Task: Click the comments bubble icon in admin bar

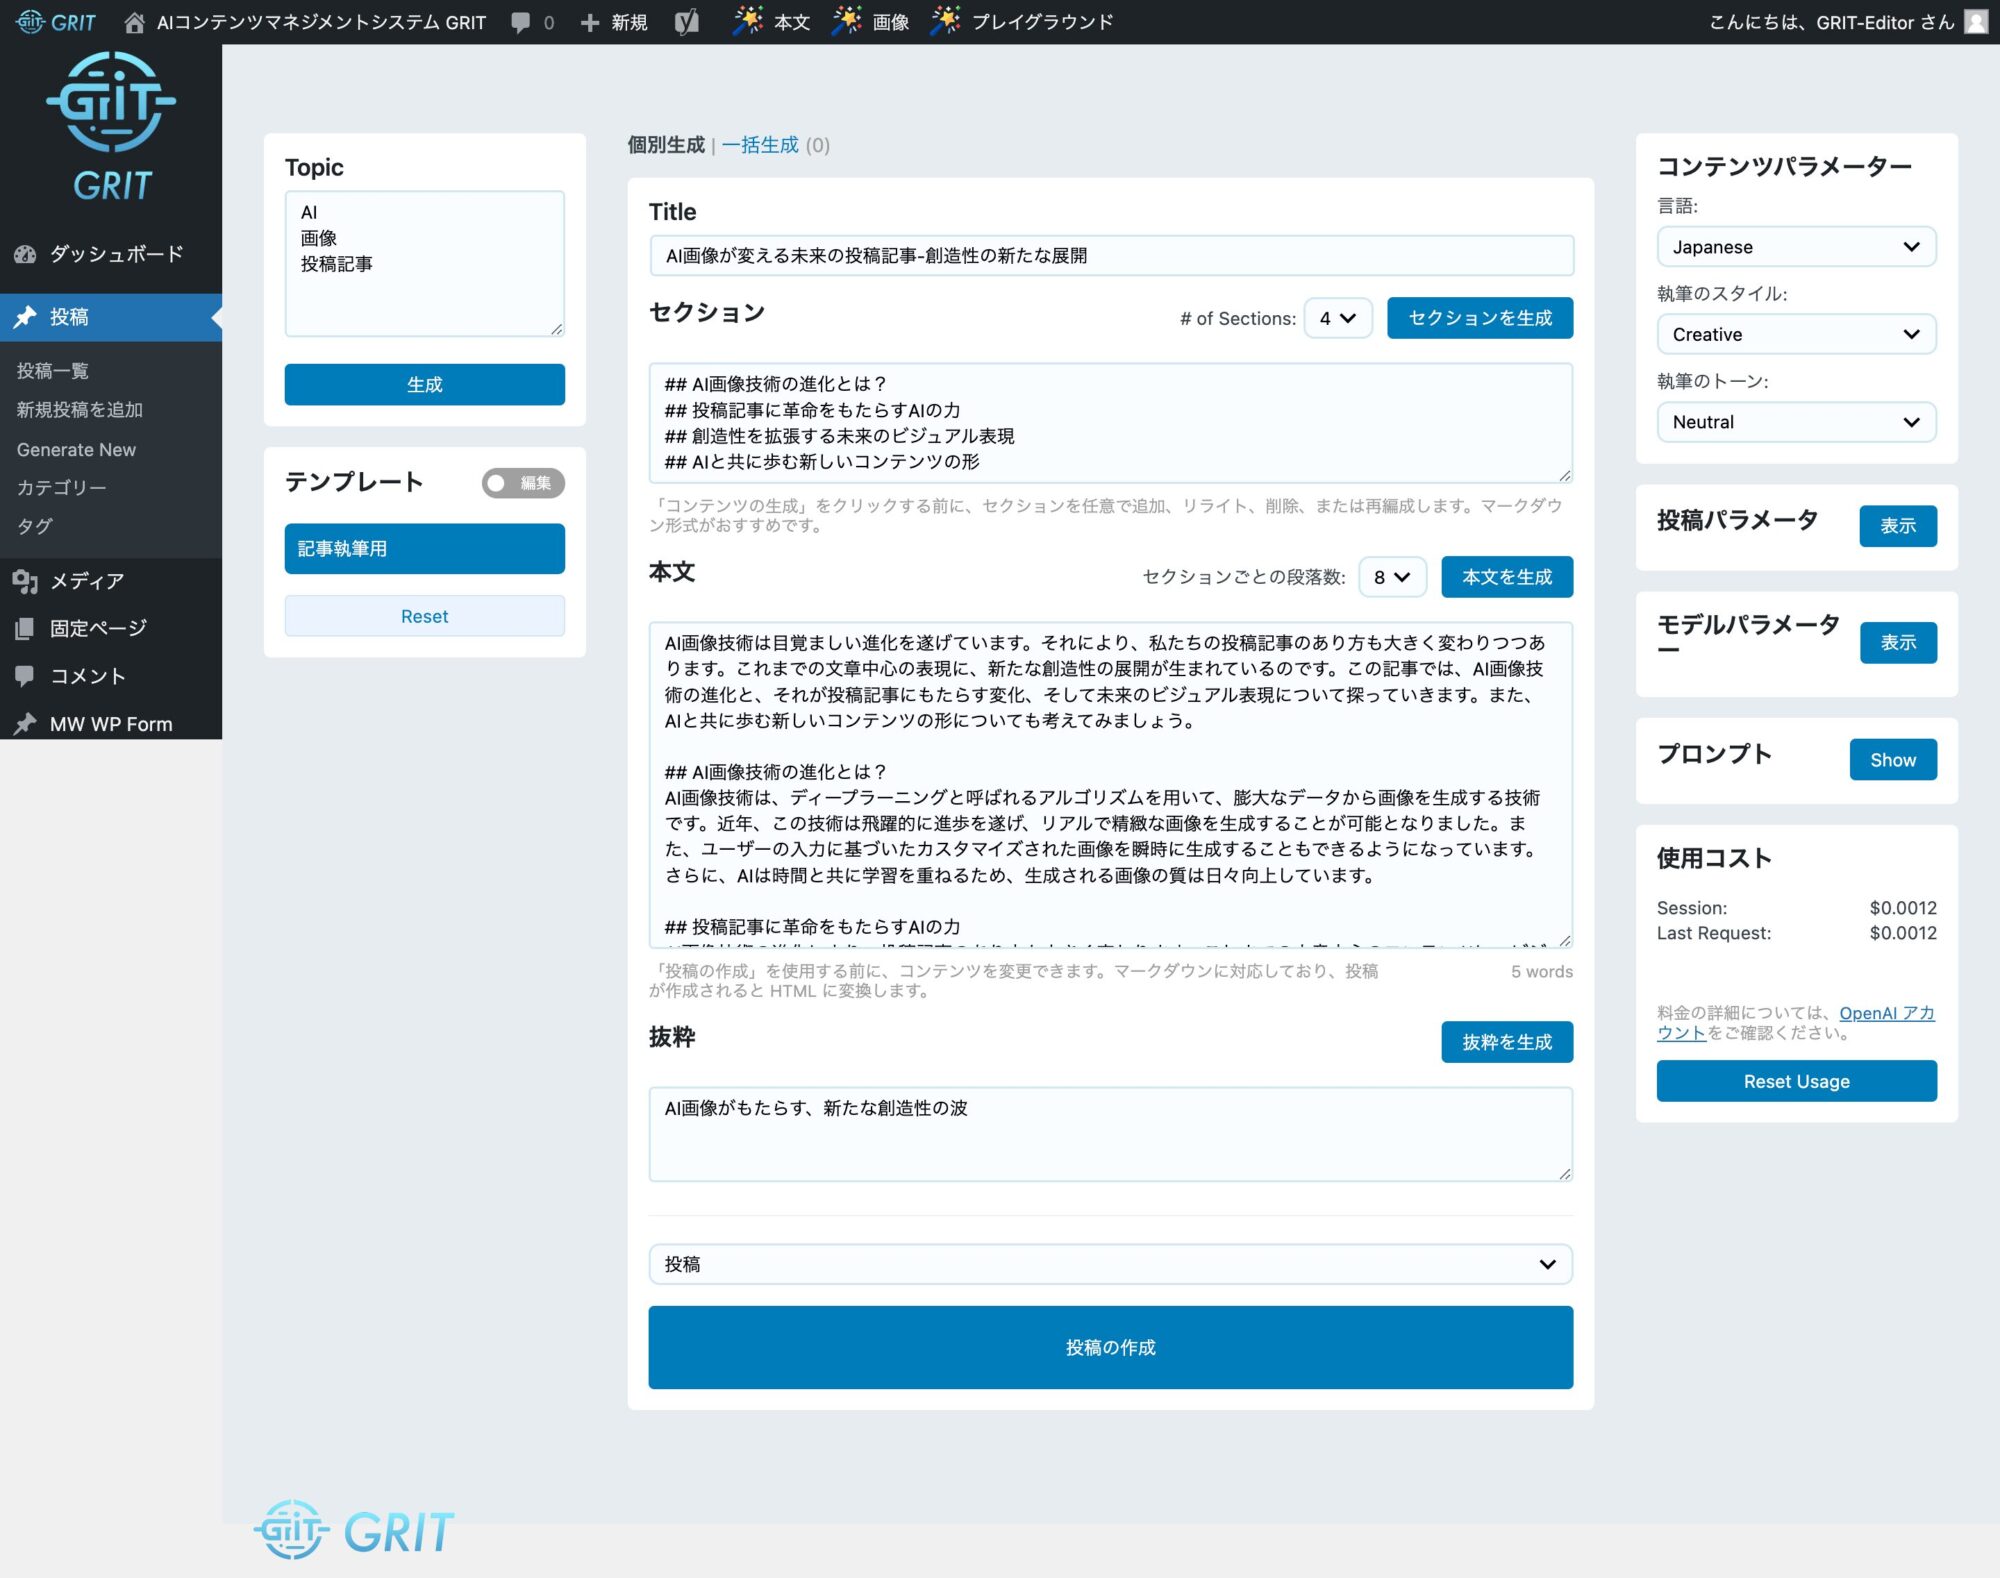Action: (521, 22)
